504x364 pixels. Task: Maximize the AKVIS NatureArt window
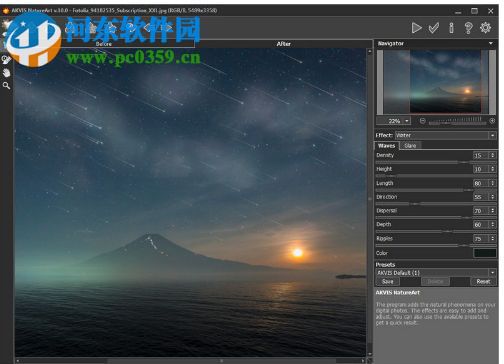point(474,11)
